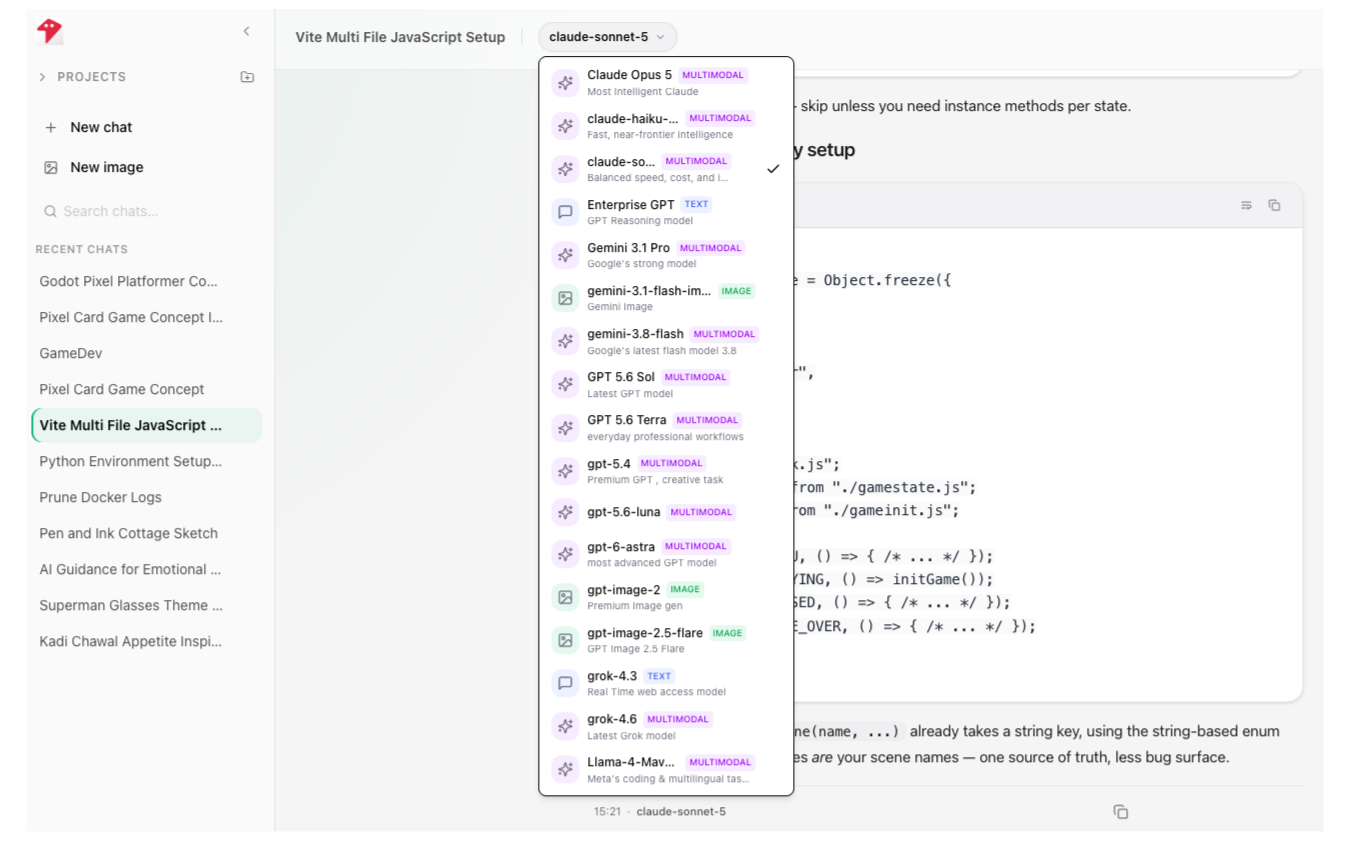Screen dimensions: 1355x860
Task: Click the TEXT tag on Enterprise GPT
Action: pyautogui.click(x=697, y=204)
